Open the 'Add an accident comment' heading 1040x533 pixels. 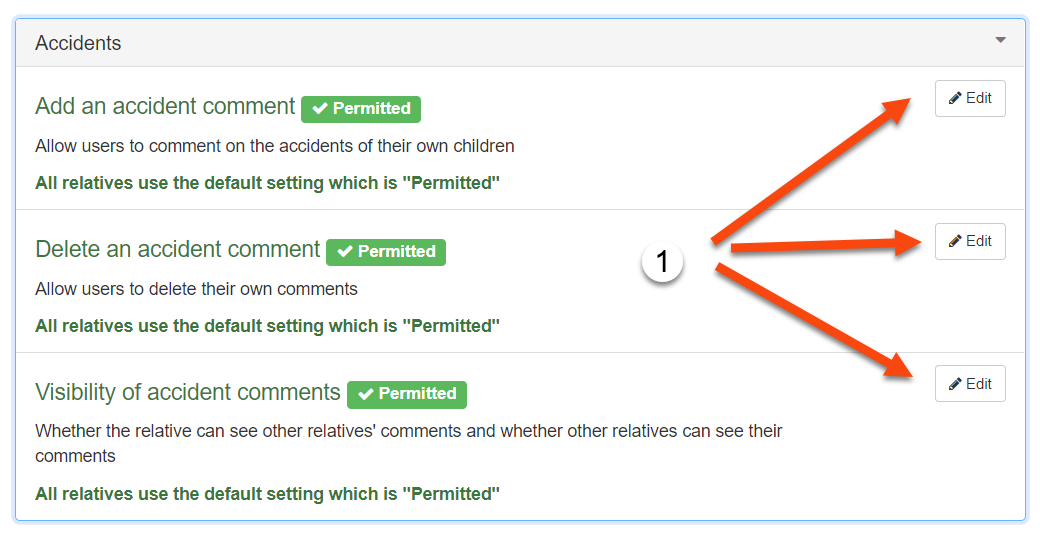click(x=165, y=106)
